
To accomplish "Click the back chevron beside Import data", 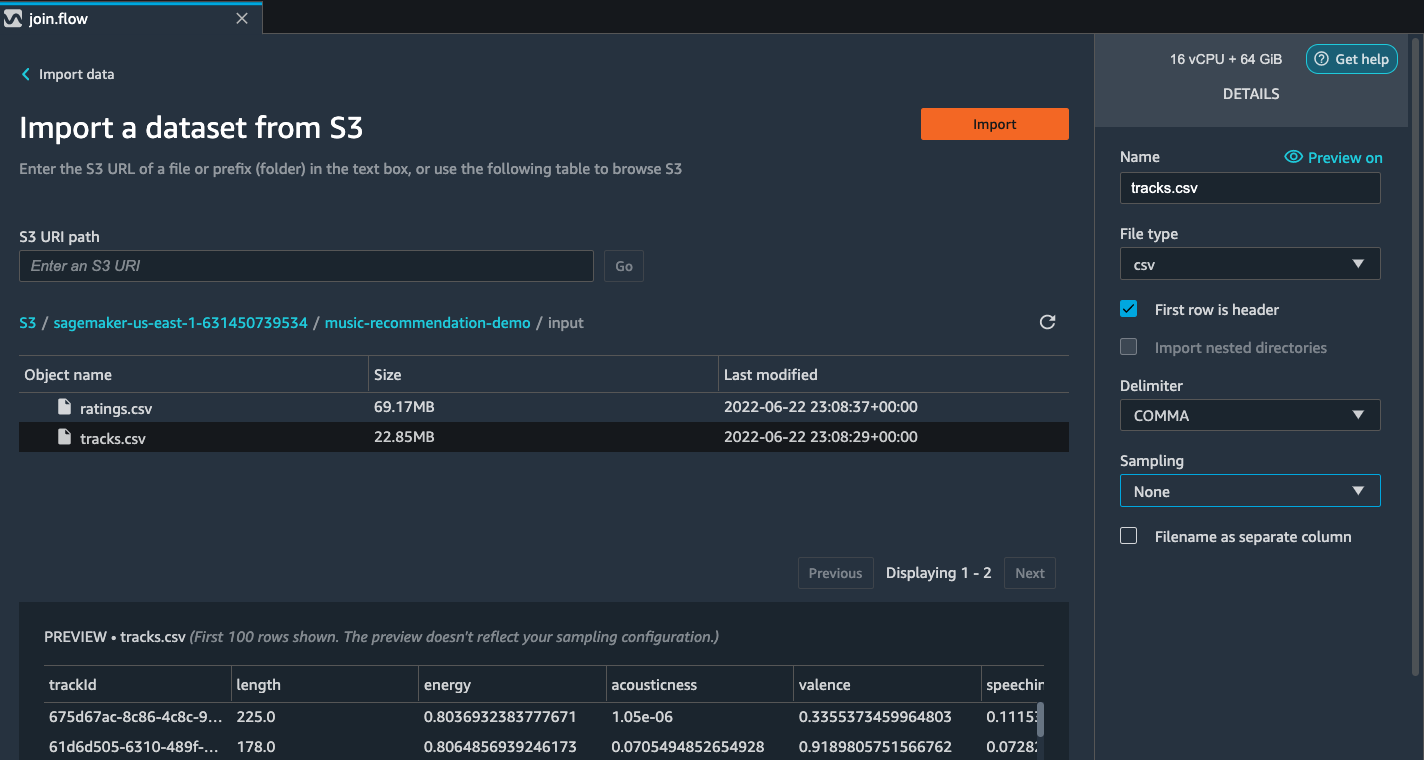I will (26, 74).
